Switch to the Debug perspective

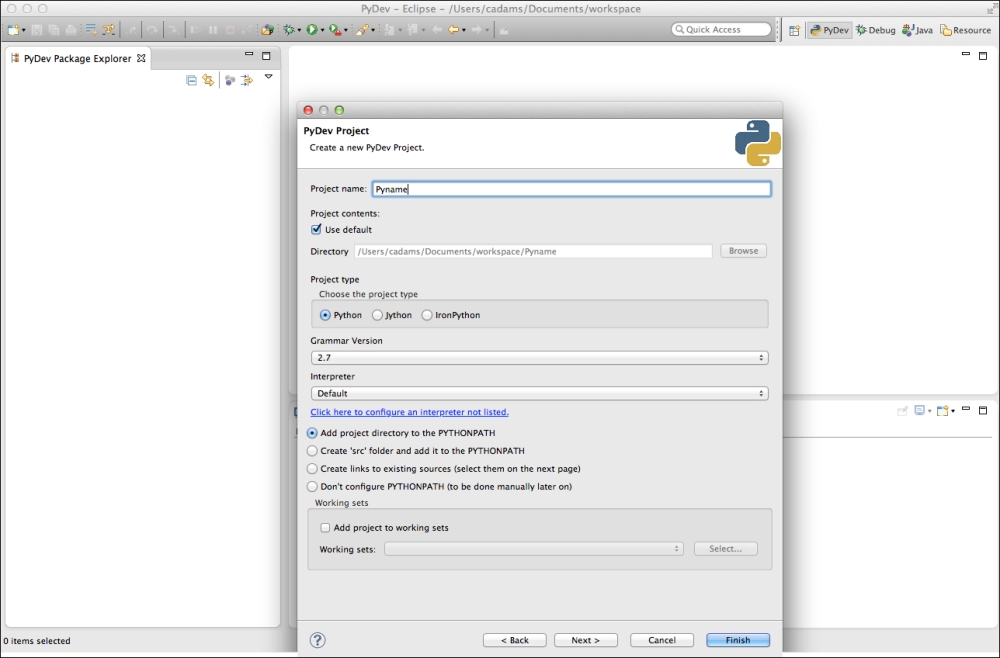point(876,30)
